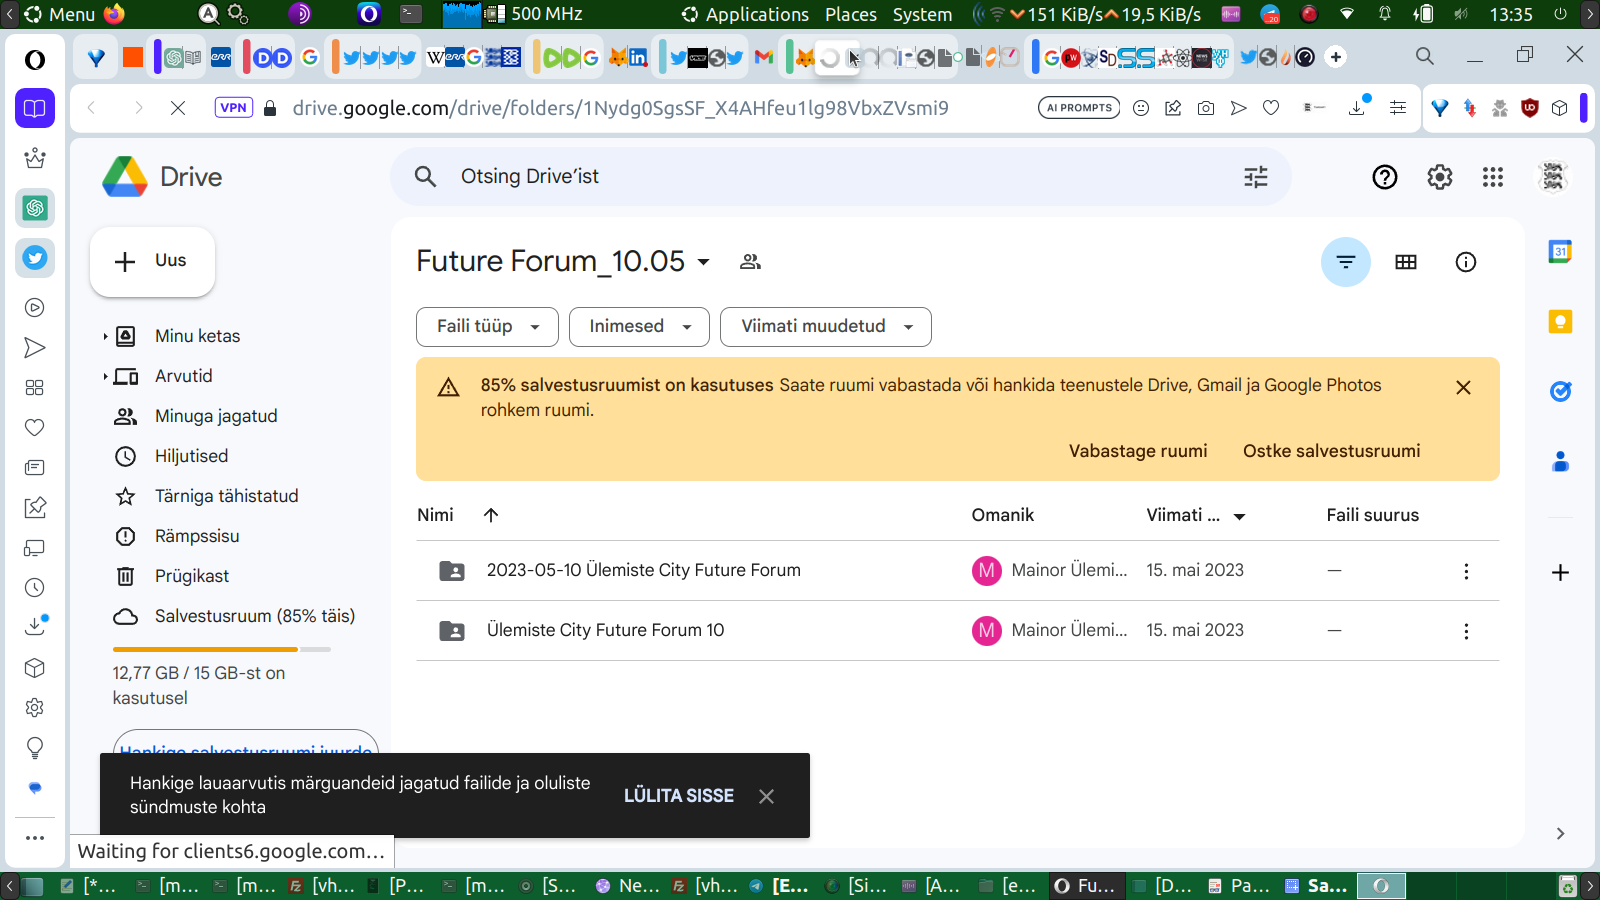
Task: Open Drive search options filter icon
Action: 1256,177
